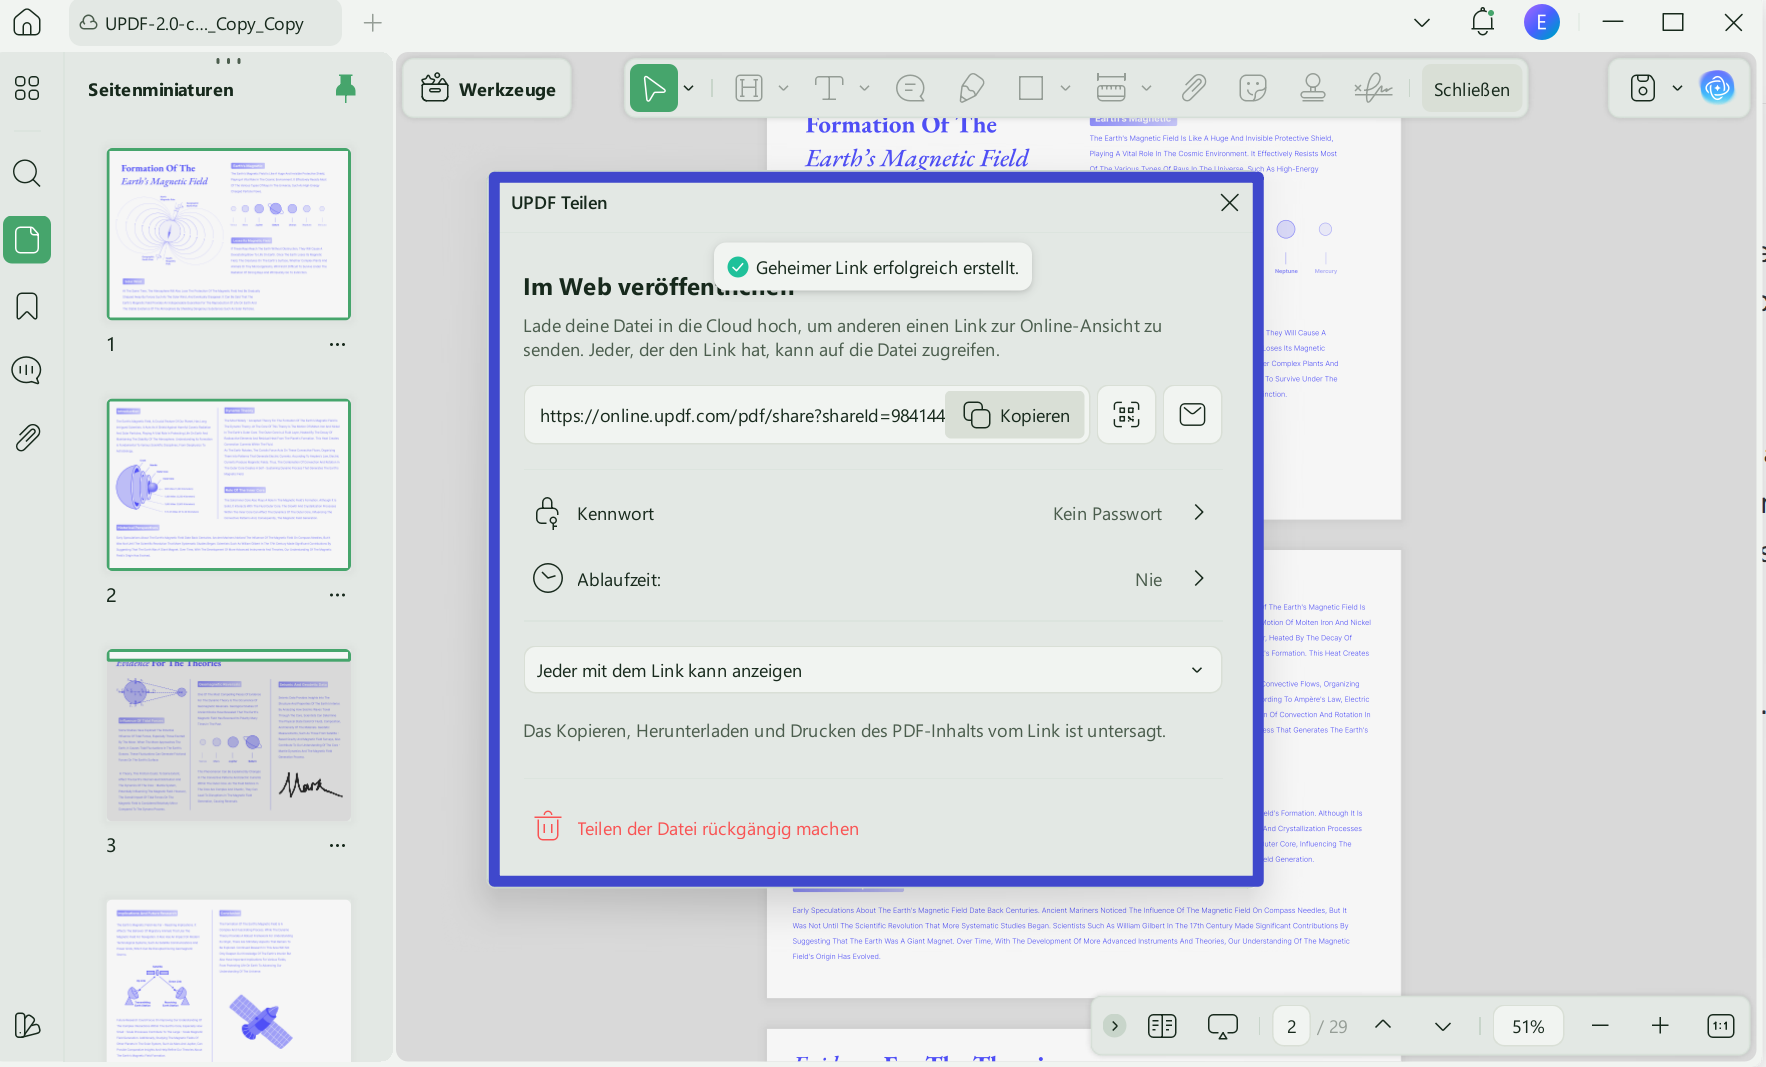Zoom in with the plus button
Screen dimensions: 1766x1067
(1660, 1026)
